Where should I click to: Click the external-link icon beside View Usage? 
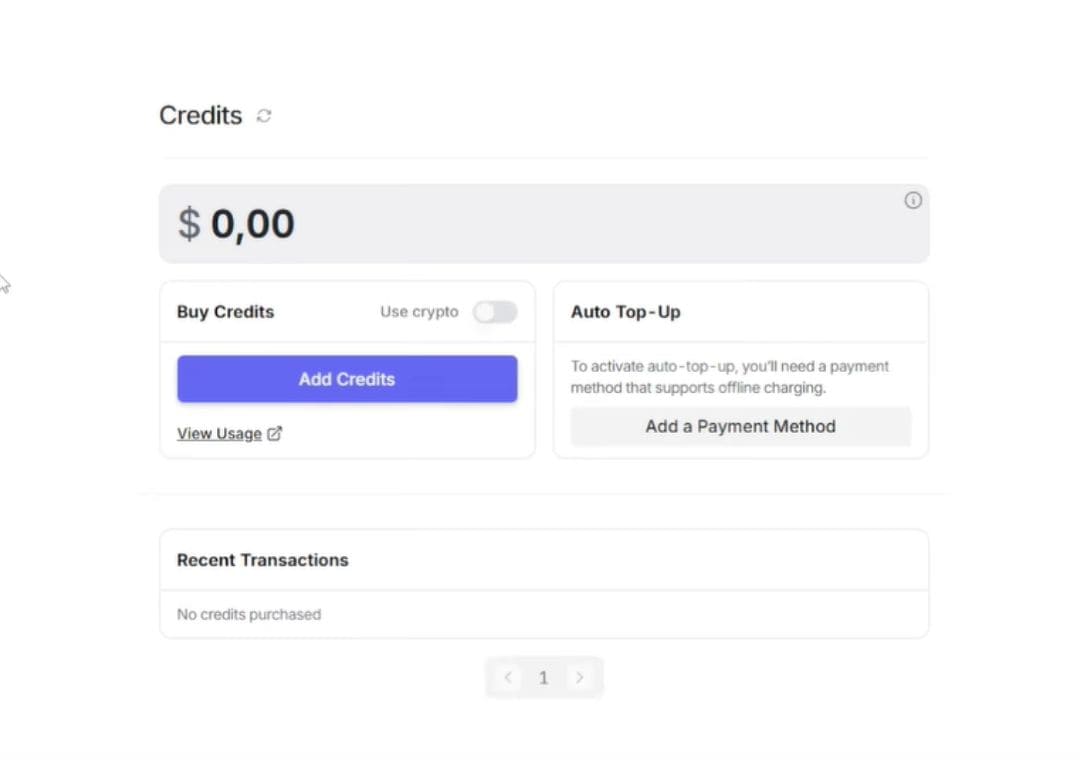(274, 433)
